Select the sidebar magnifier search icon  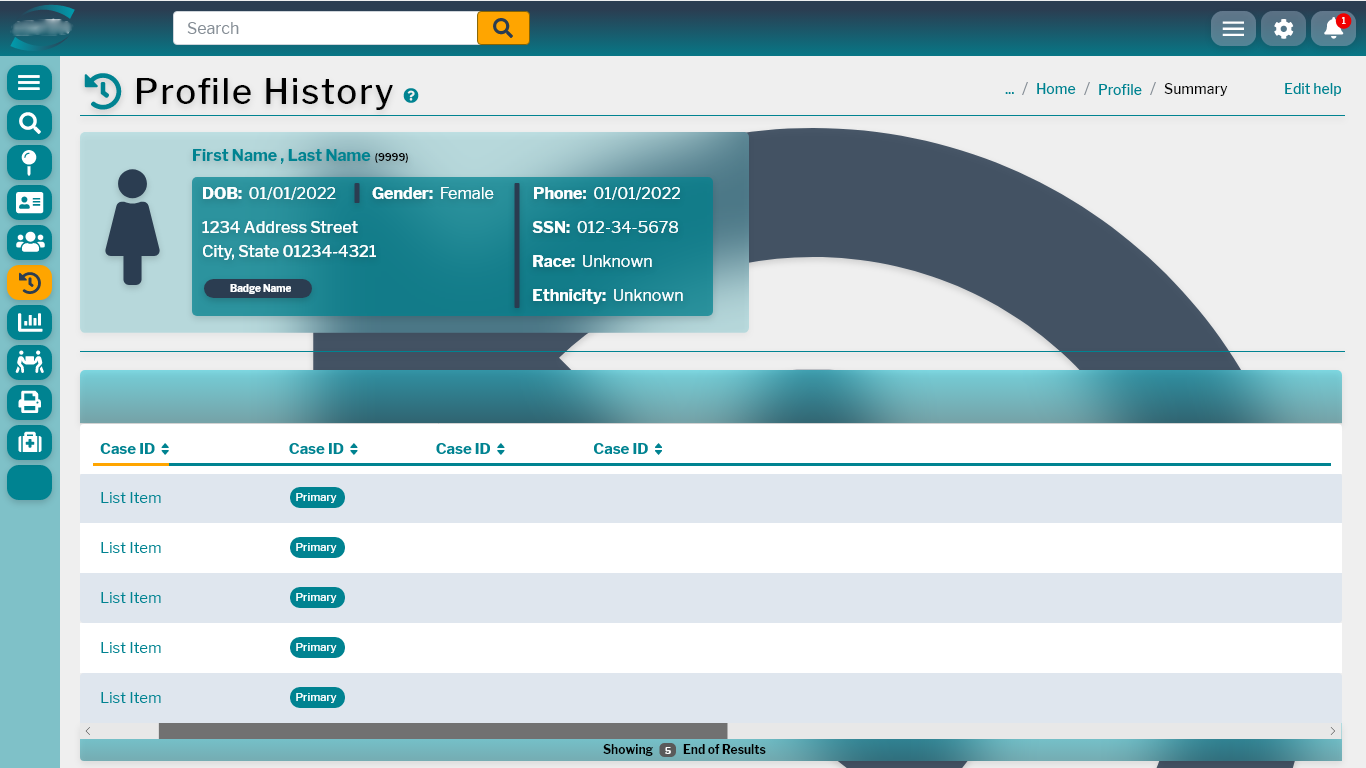29,122
